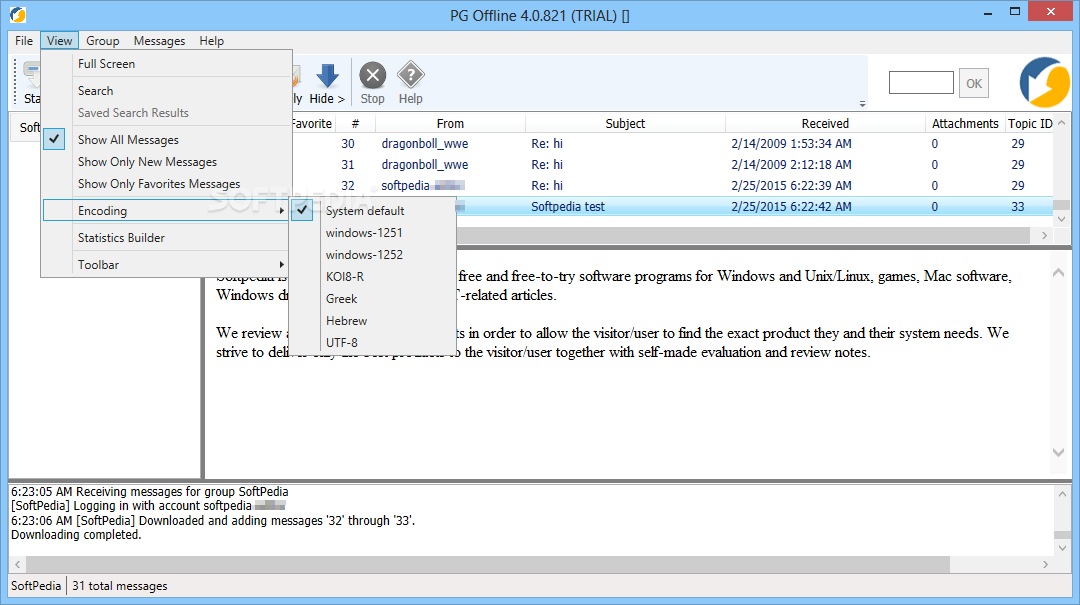Viewport: 1080px width, 605px height.
Task: Close the PG Offline window
Action: click(x=1051, y=12)
